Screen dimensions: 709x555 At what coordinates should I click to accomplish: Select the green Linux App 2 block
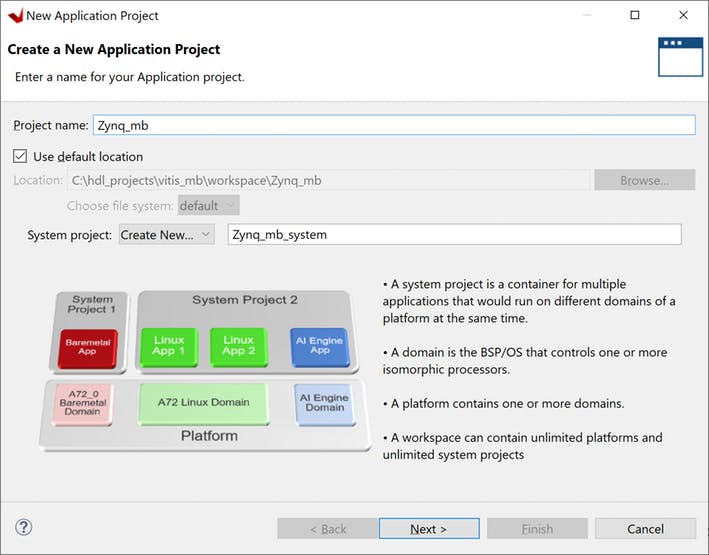pyautogui.click(x=238, y=346)
